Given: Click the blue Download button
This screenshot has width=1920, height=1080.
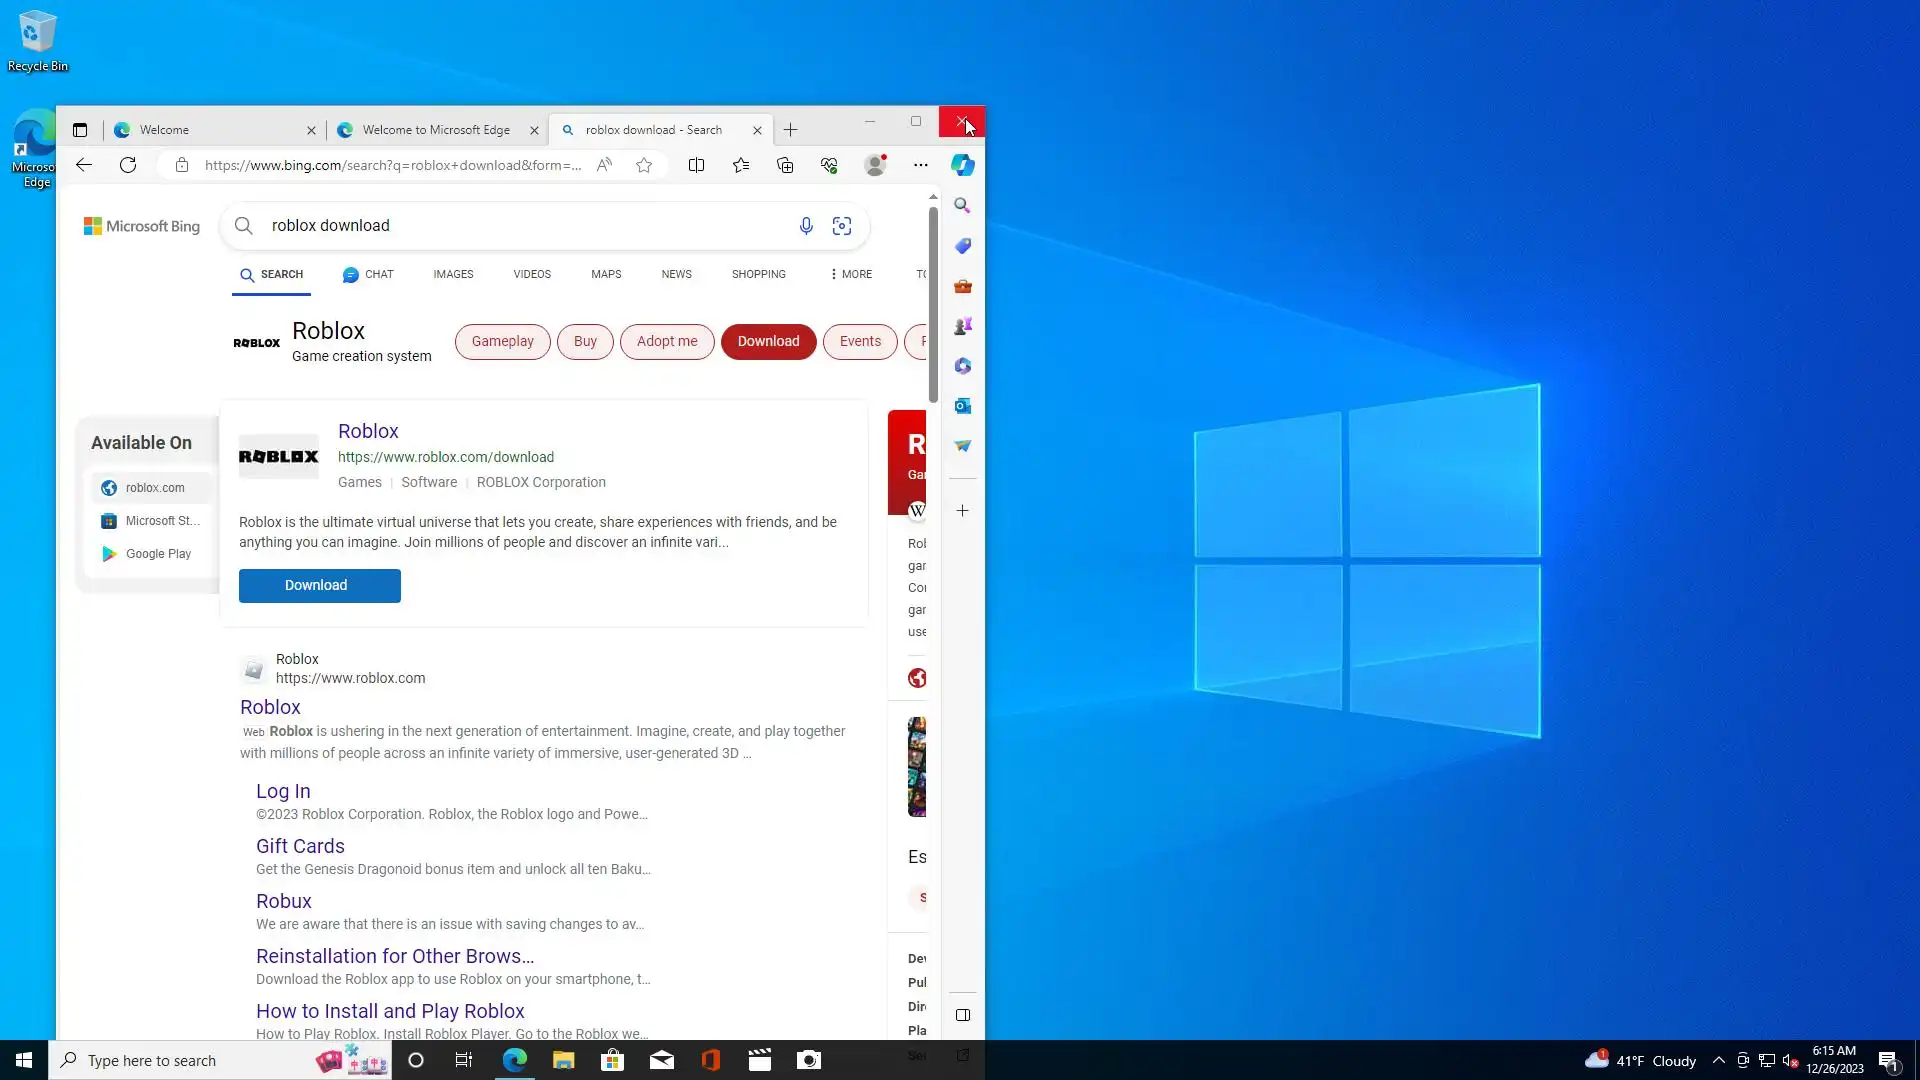Looking at the screenshot, I should (319, 586).
